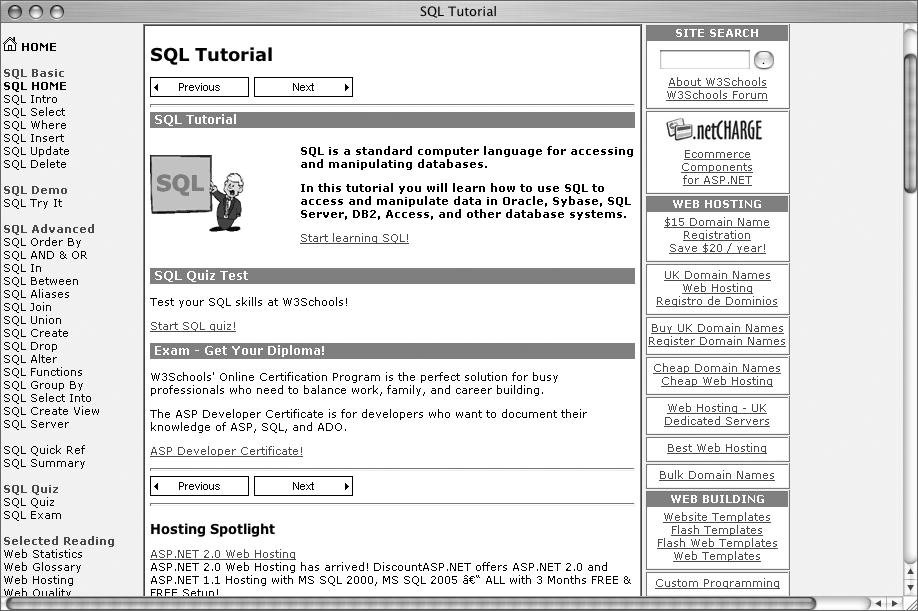Viewport: 918px width, 611px height.
Task: Open SQL Summary page
Action: pos(44,463)
